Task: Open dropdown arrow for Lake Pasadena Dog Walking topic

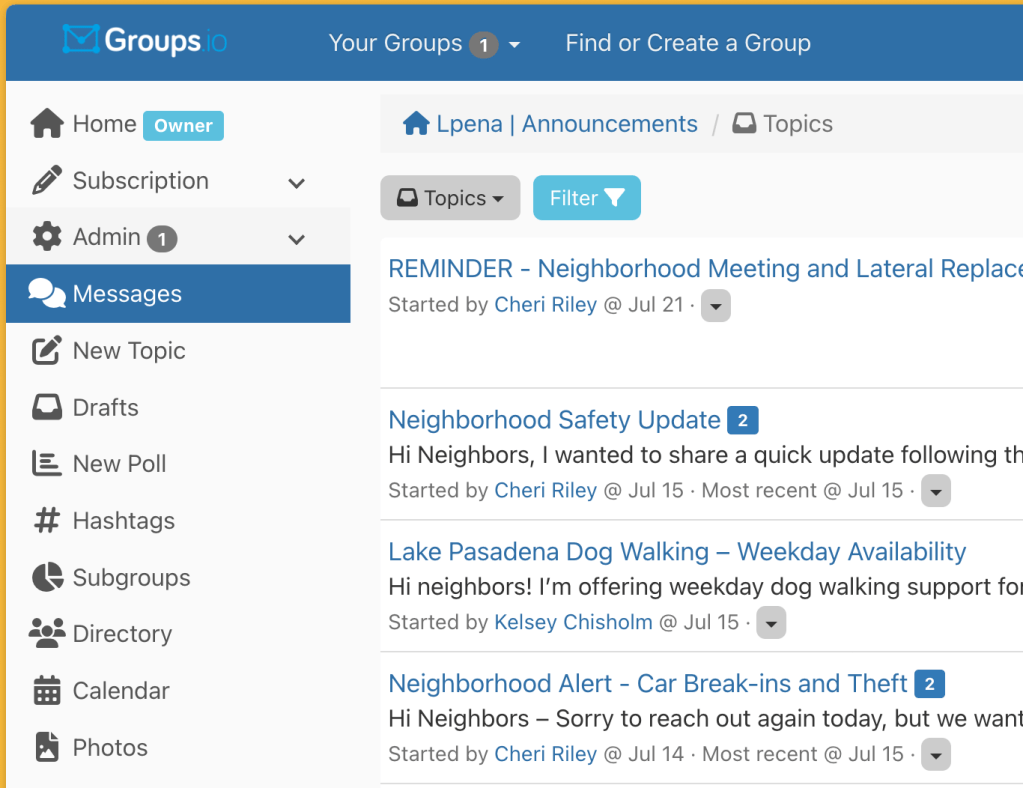Action: click(x=771, y=623)
